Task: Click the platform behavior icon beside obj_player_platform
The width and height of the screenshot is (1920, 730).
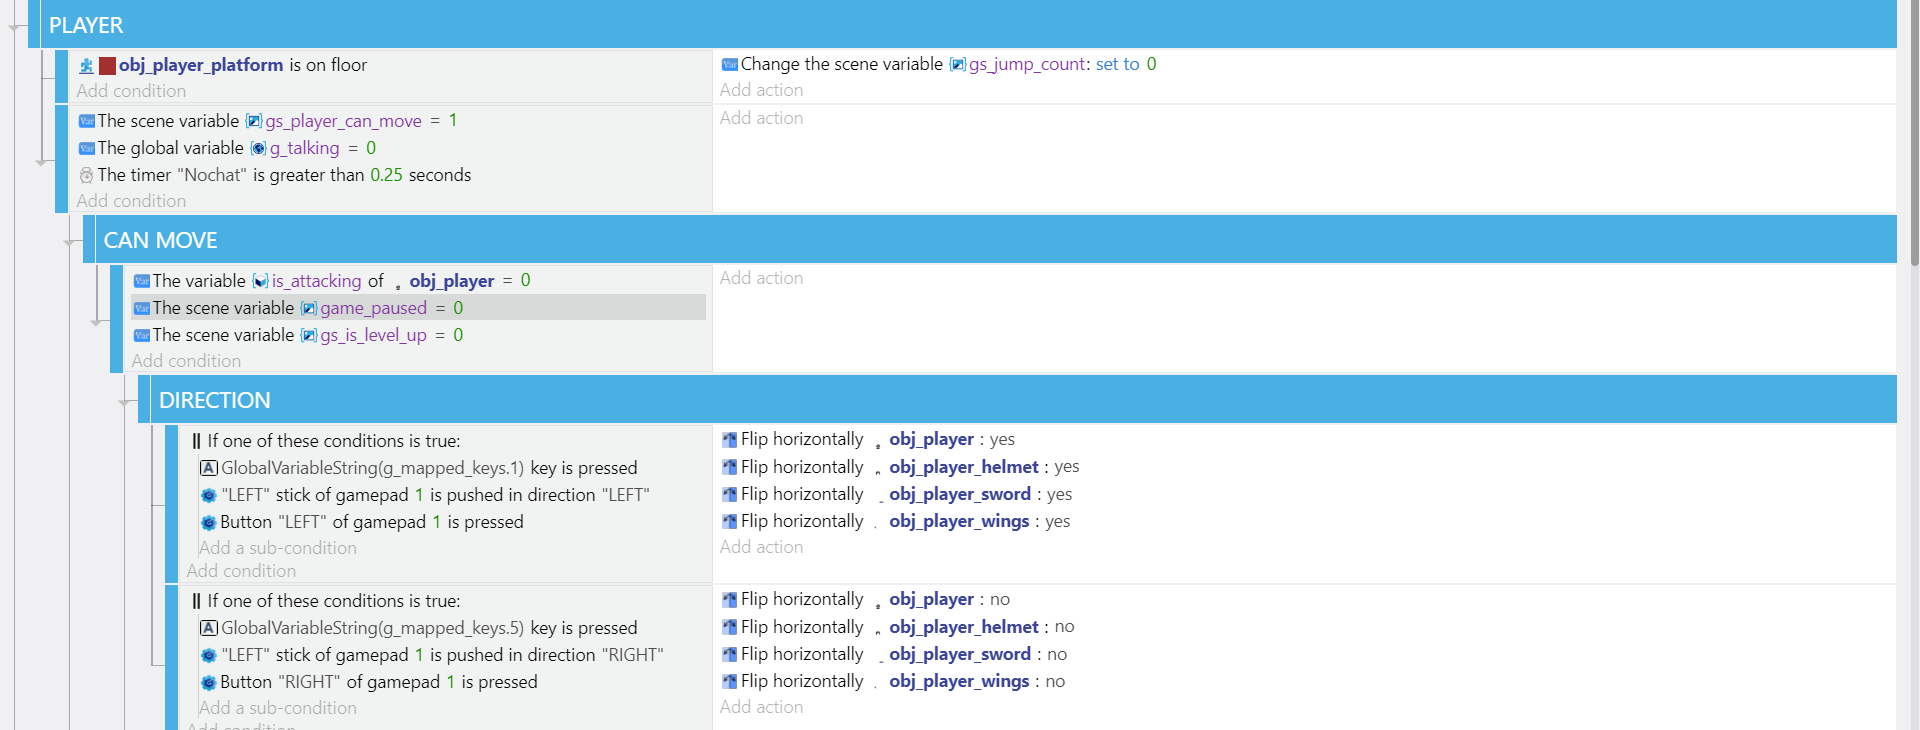Action: (87, 66)
